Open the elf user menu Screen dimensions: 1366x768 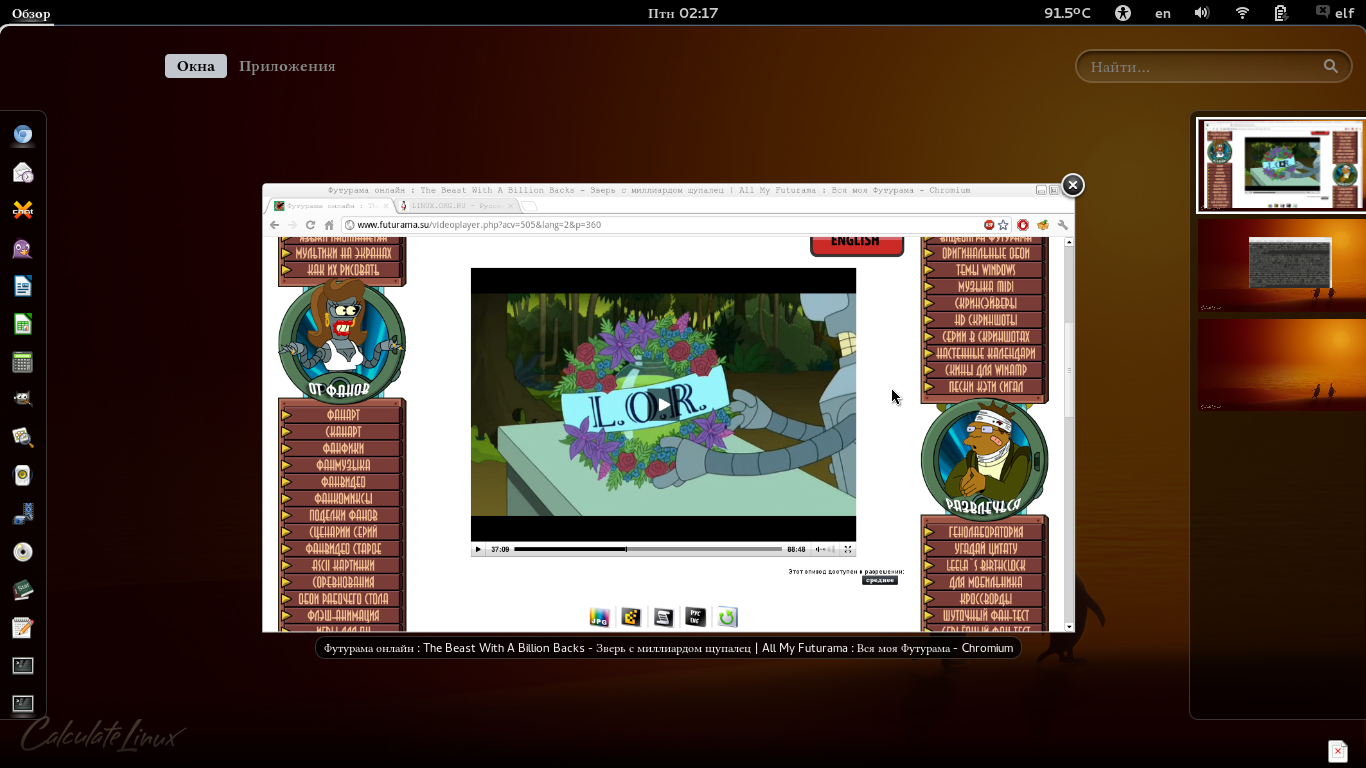pyautogui.click(x=1334, y=13)
